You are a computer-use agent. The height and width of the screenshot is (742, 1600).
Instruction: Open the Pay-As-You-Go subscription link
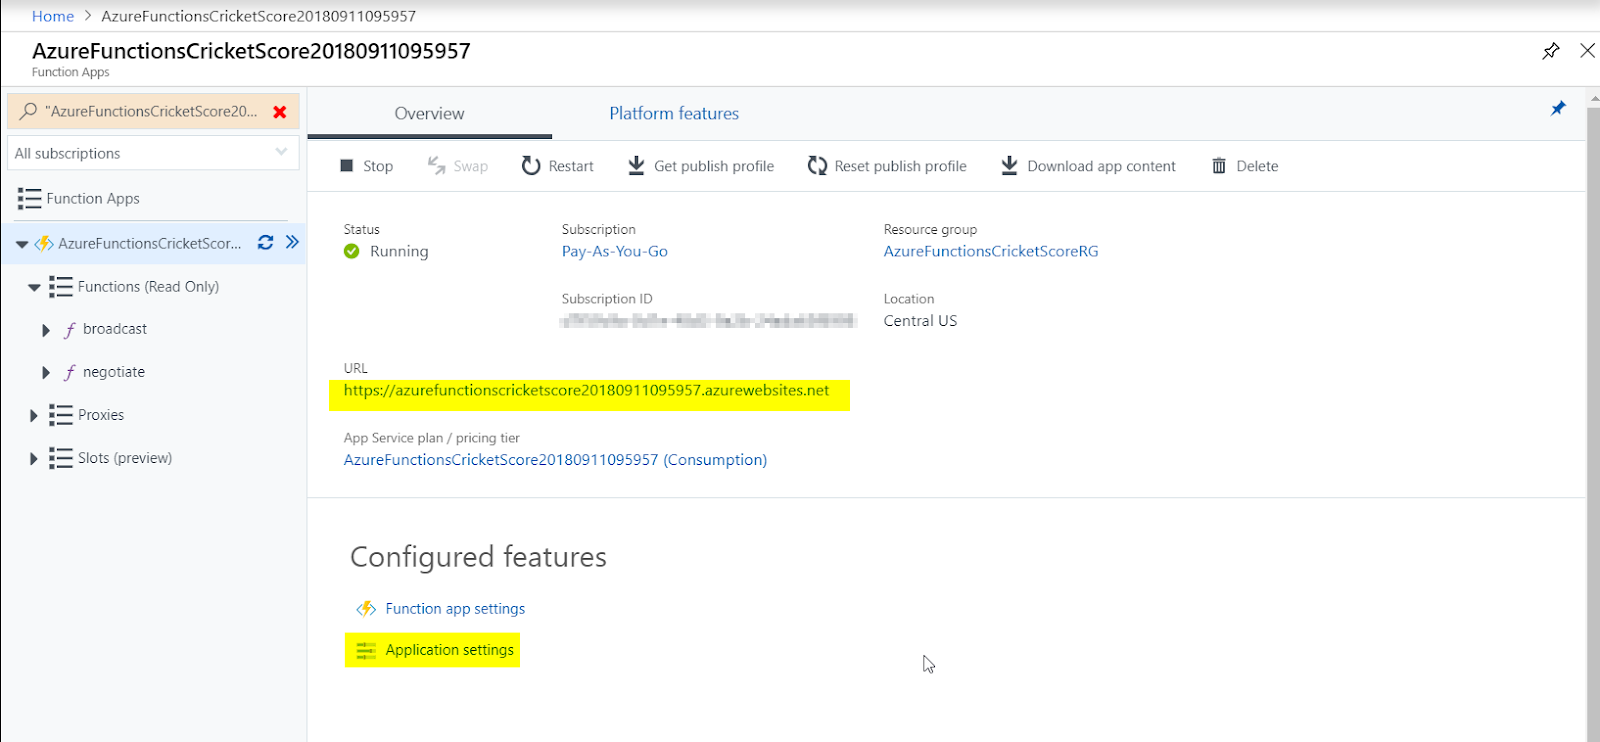click(615, 251)
